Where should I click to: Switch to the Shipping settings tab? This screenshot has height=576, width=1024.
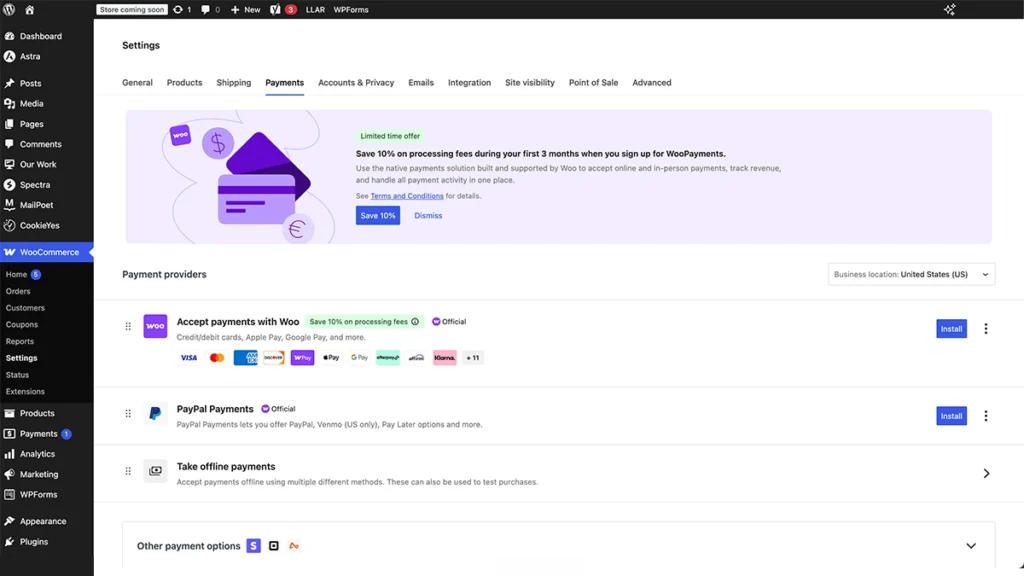click(x=234, y=82)
